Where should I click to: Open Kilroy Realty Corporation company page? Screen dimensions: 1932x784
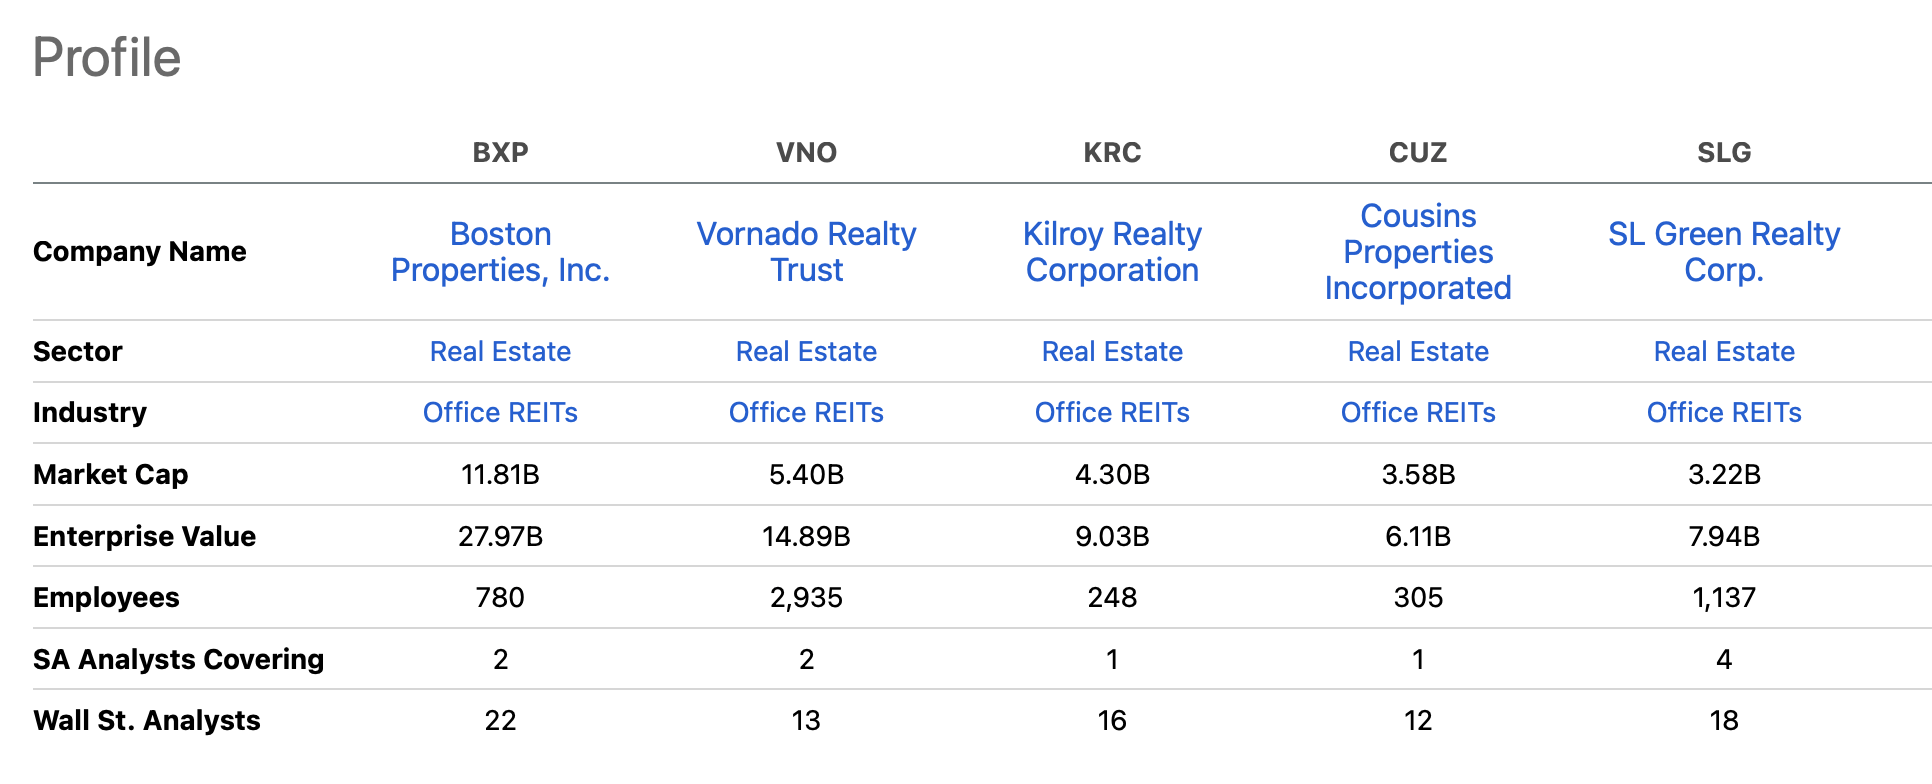tap(1112, 252)
